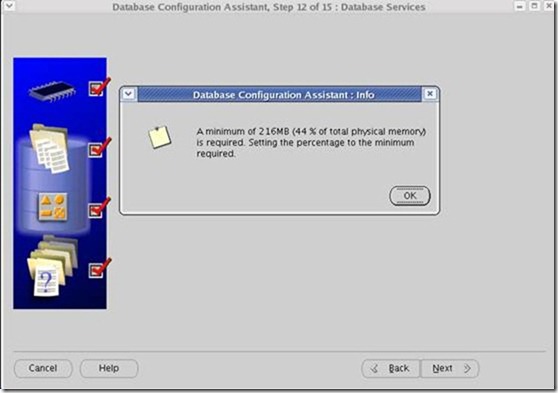Open main window menu arrow in title bar
The image size is (558, 393).
[x=9, y=5]
